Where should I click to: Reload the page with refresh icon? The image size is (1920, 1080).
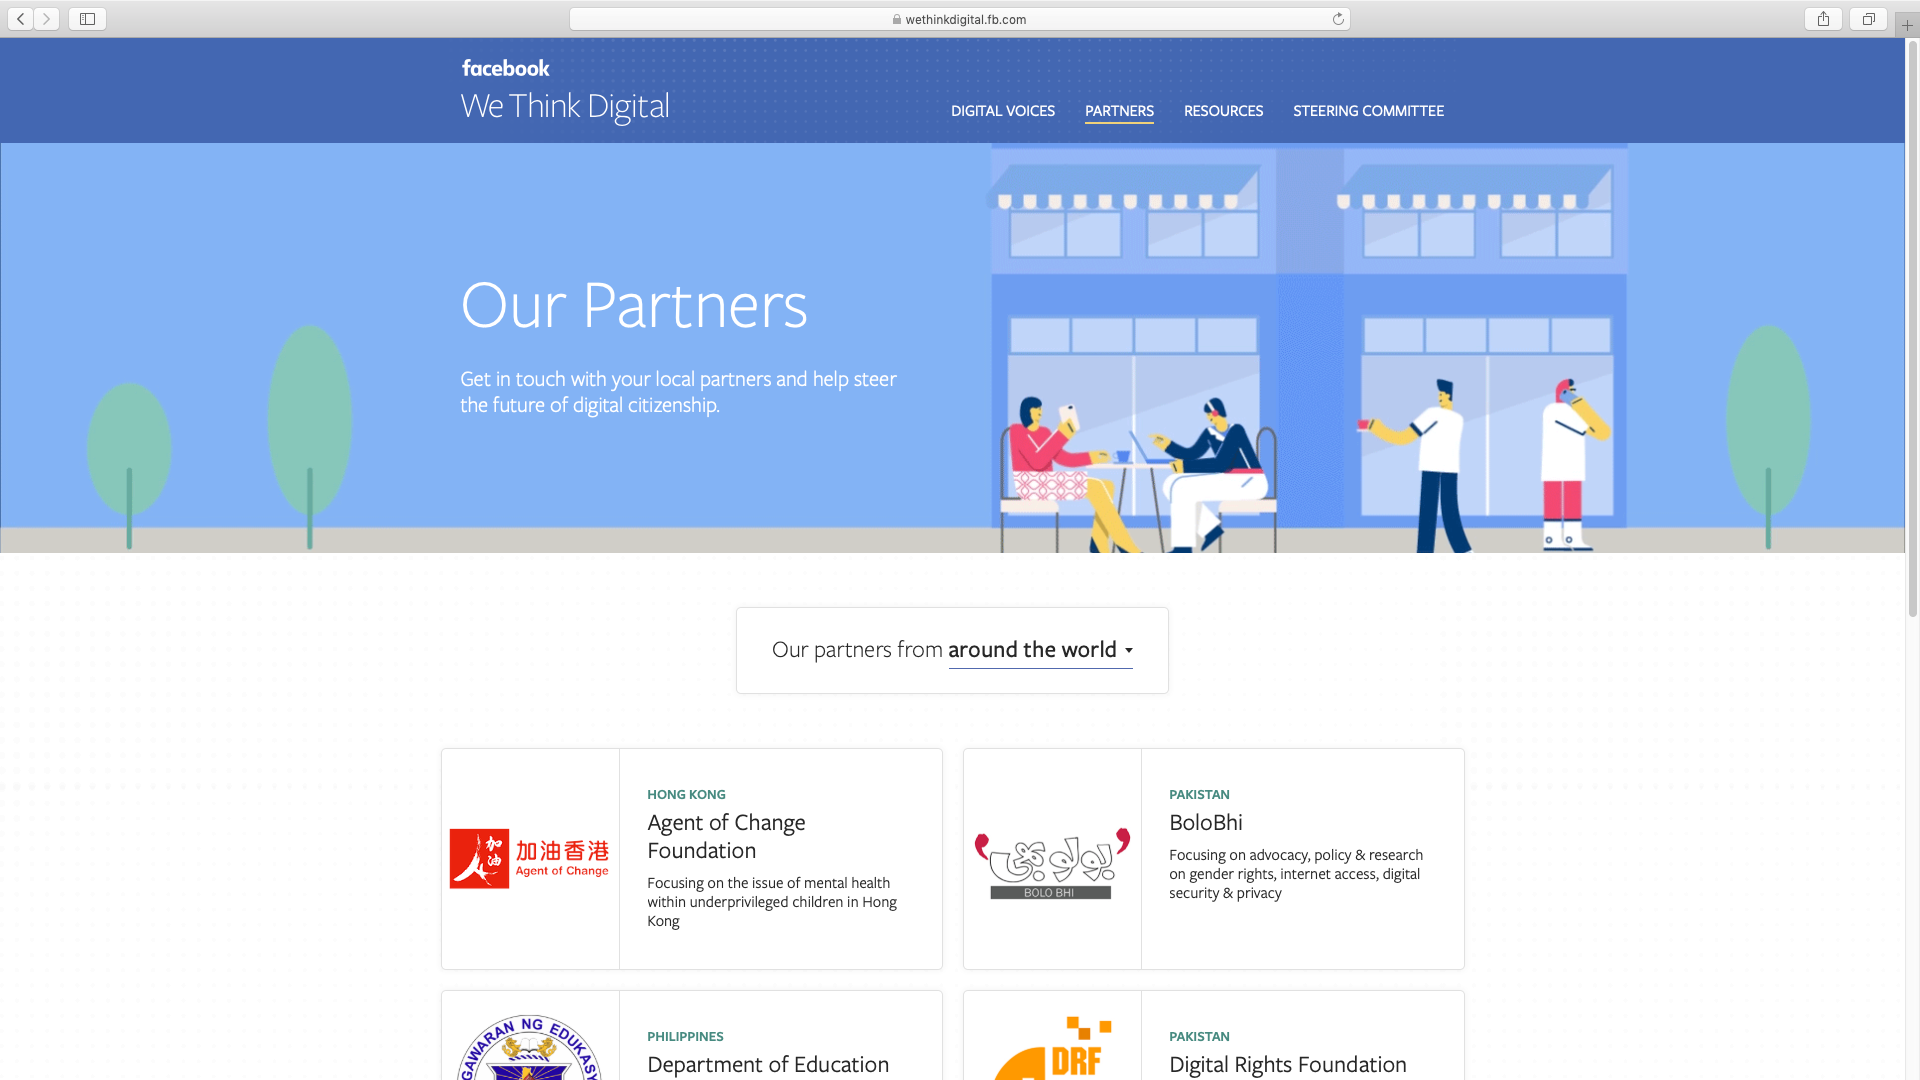[1338, 19]
